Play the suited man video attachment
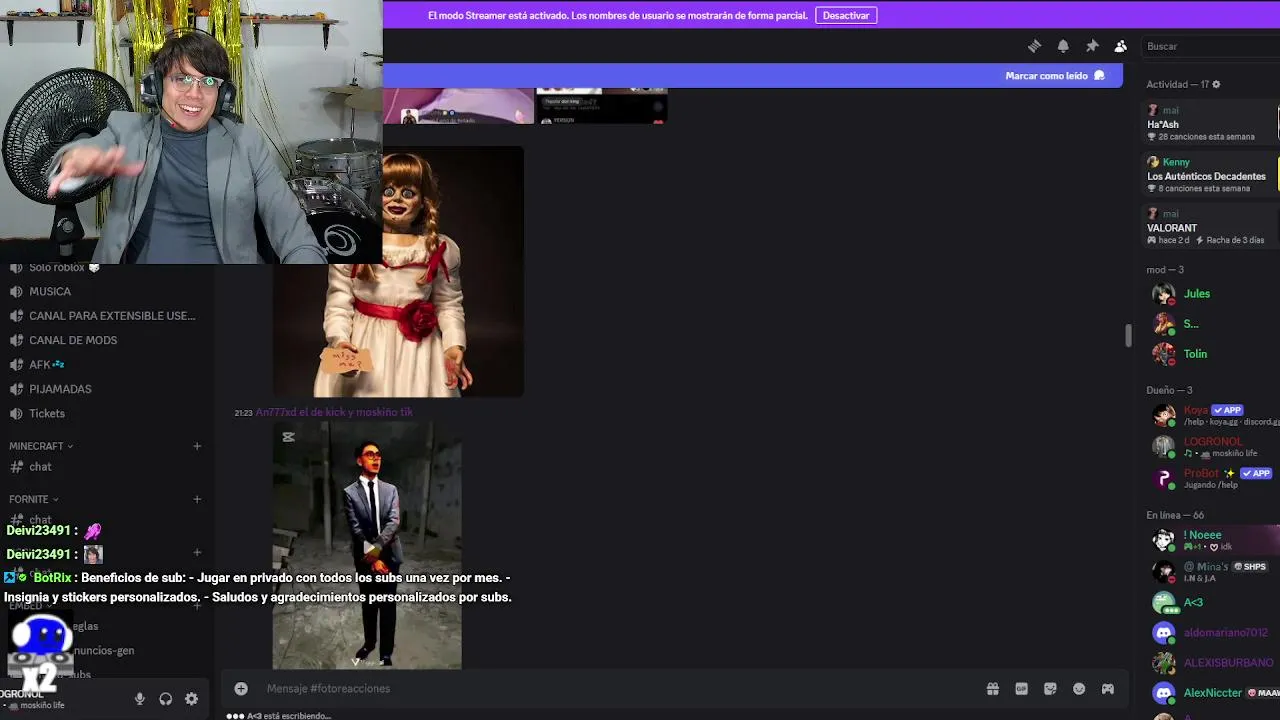The width and height of the screenshot is (1280, 720). 367,545
